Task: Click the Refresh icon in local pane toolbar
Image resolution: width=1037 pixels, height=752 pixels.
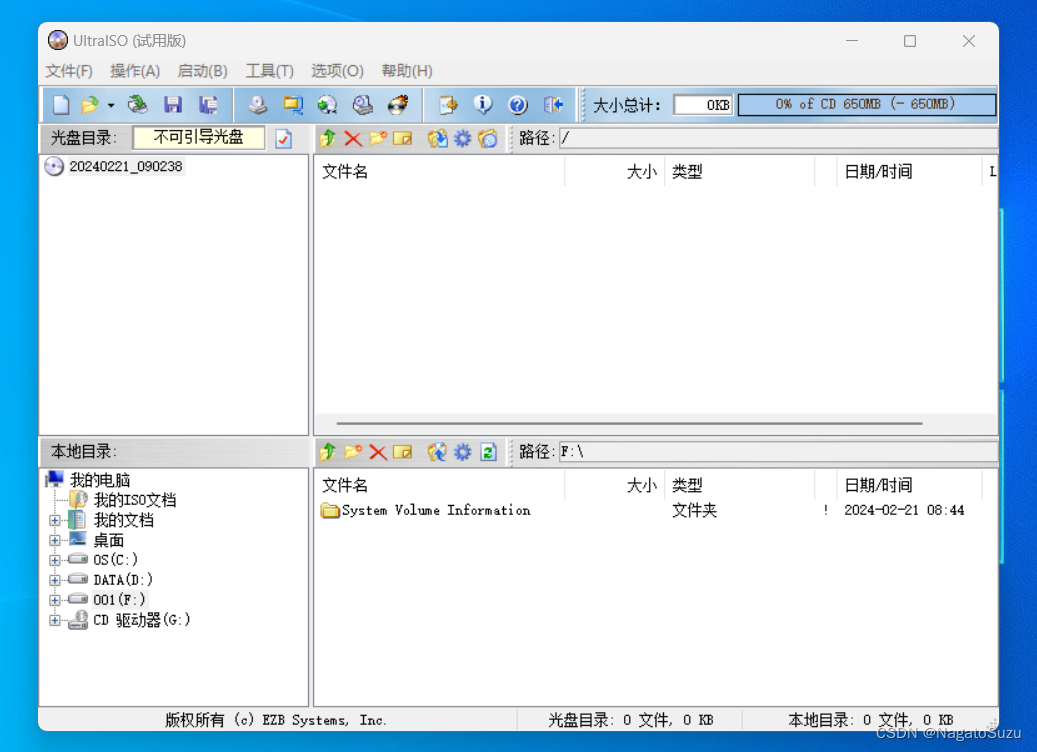Action: click(488, 452)
